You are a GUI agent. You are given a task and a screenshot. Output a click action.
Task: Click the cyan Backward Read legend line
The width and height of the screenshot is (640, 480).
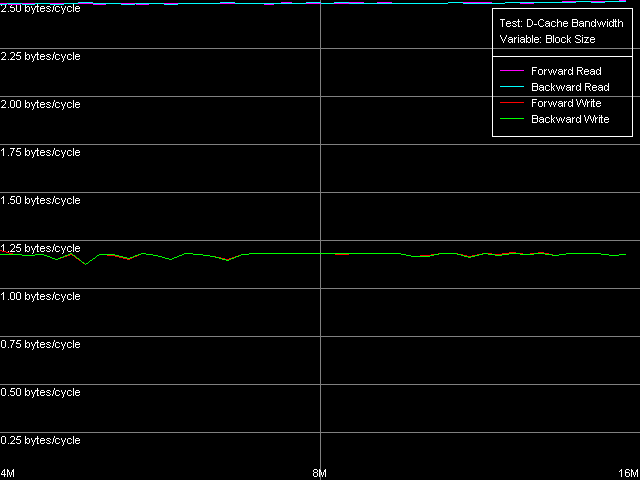(512, 87)
